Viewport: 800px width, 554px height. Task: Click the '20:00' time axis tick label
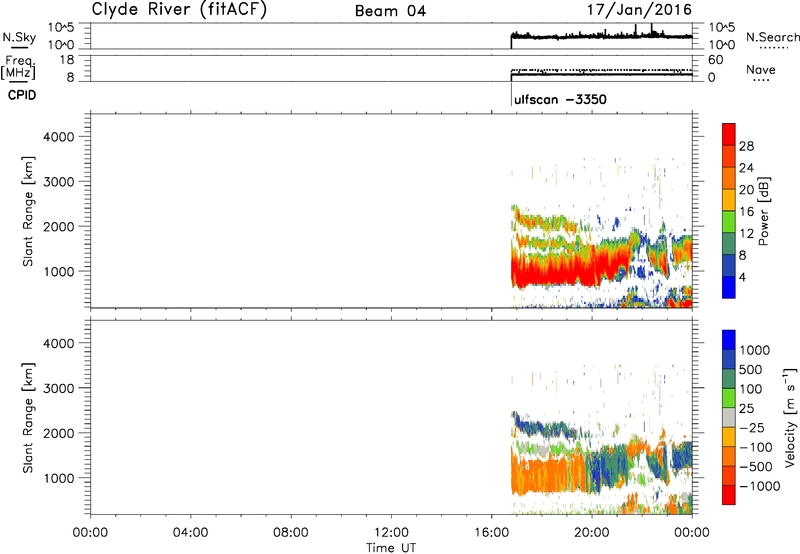[592, 533]
